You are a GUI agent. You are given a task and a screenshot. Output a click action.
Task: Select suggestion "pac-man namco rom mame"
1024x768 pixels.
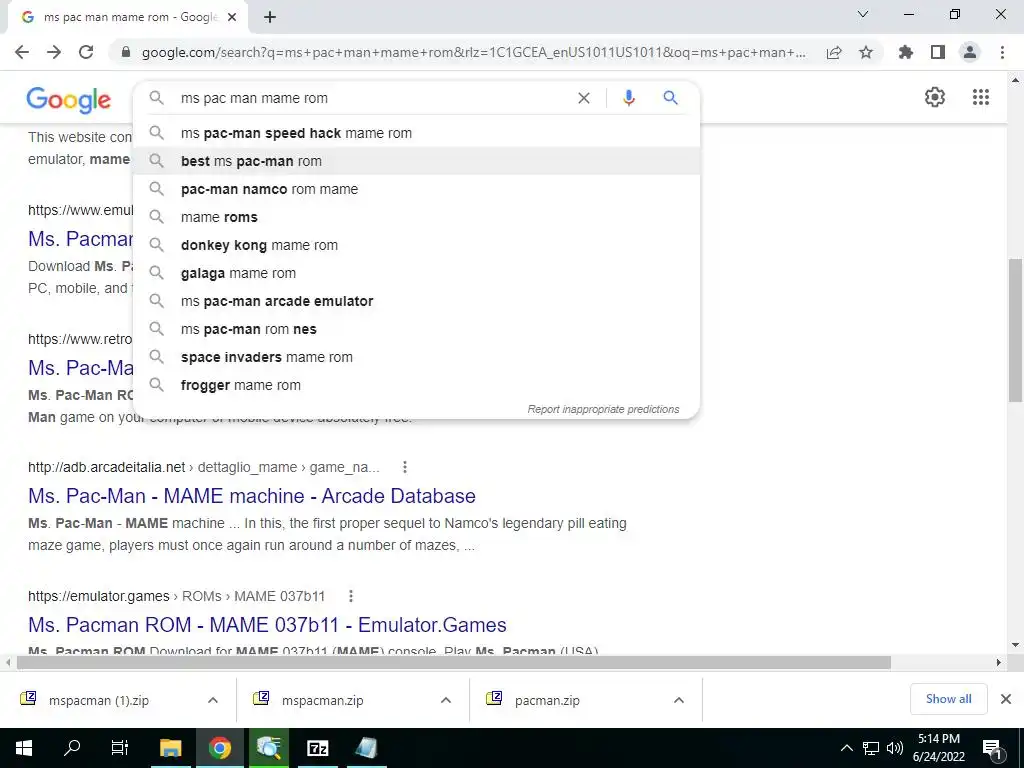416,189
